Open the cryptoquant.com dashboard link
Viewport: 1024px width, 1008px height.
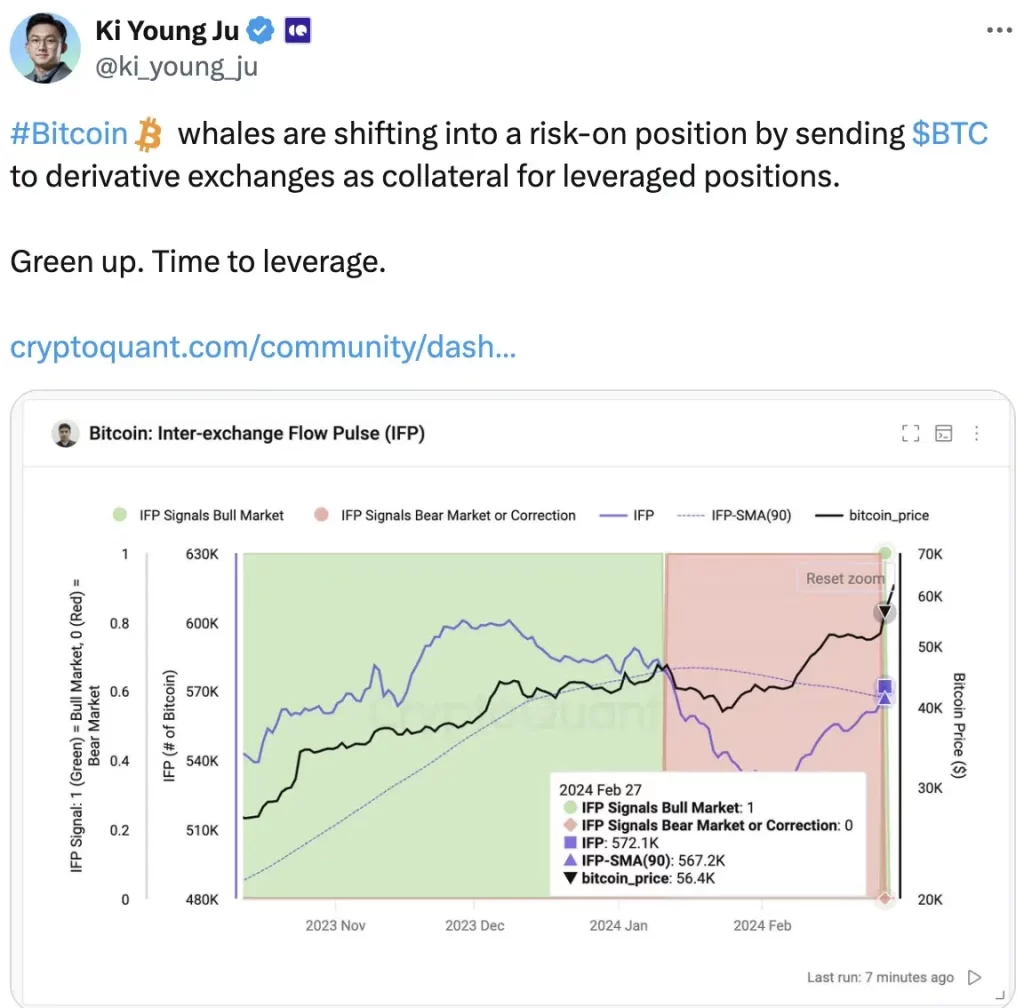(x=263, y=347)
